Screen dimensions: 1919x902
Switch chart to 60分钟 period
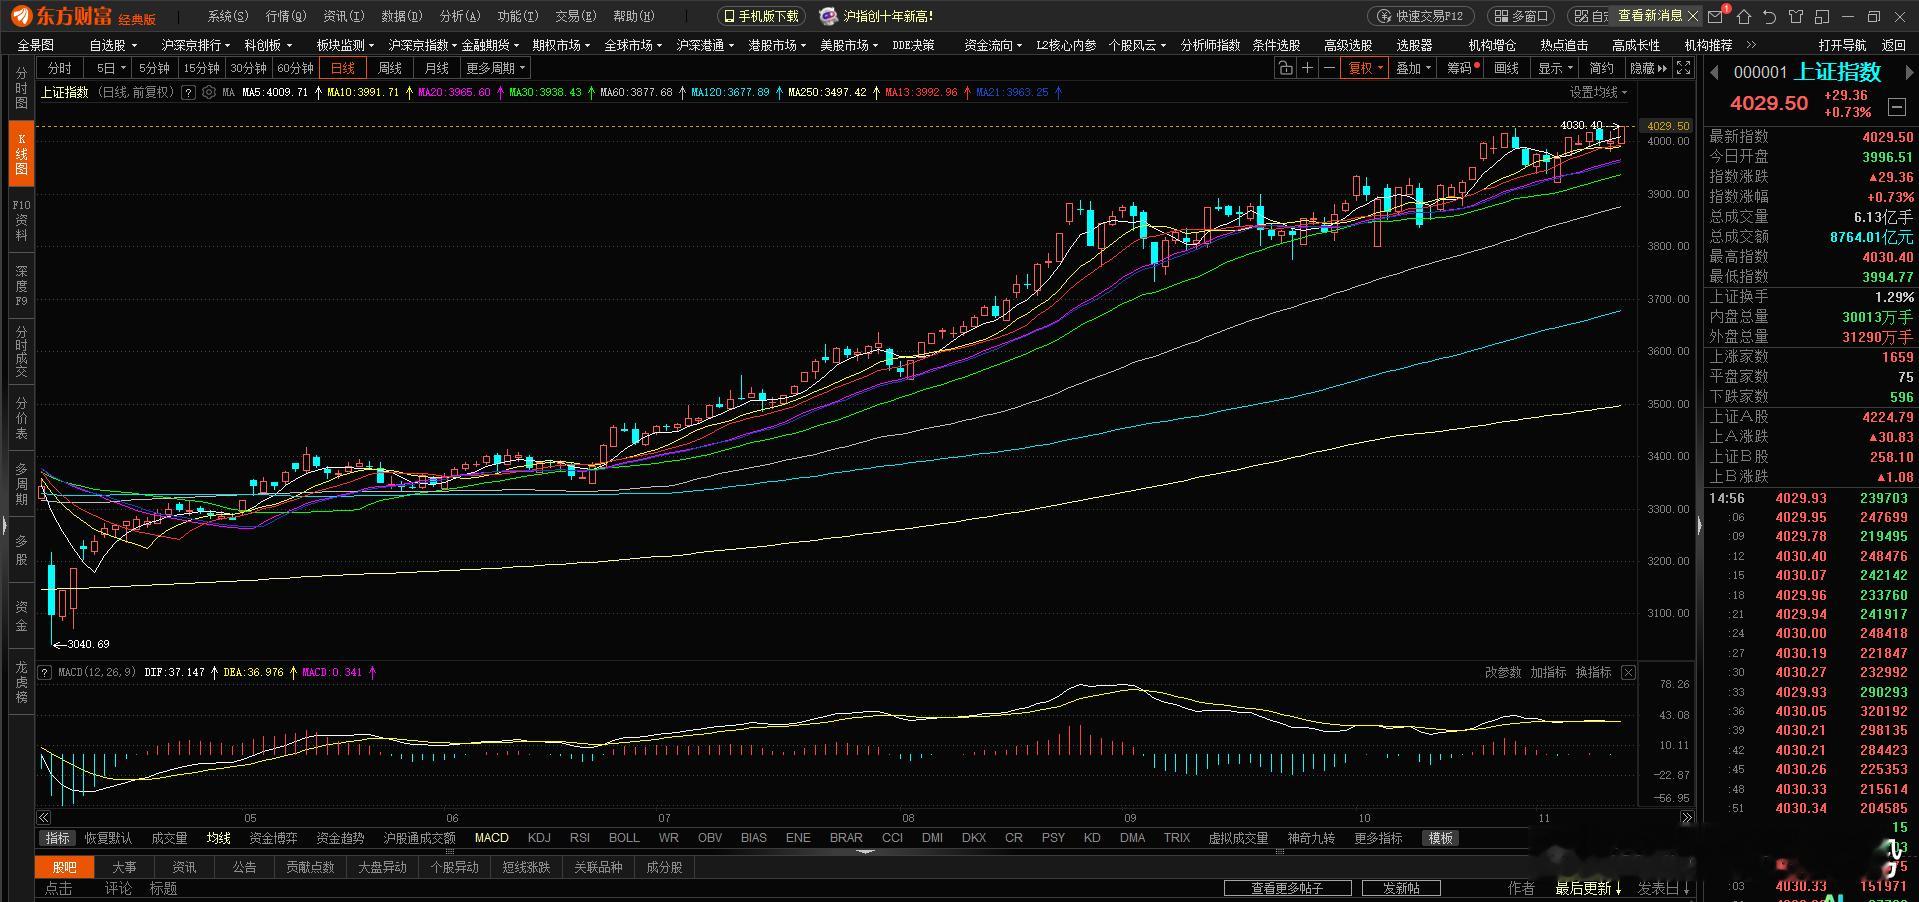(295, 68)
